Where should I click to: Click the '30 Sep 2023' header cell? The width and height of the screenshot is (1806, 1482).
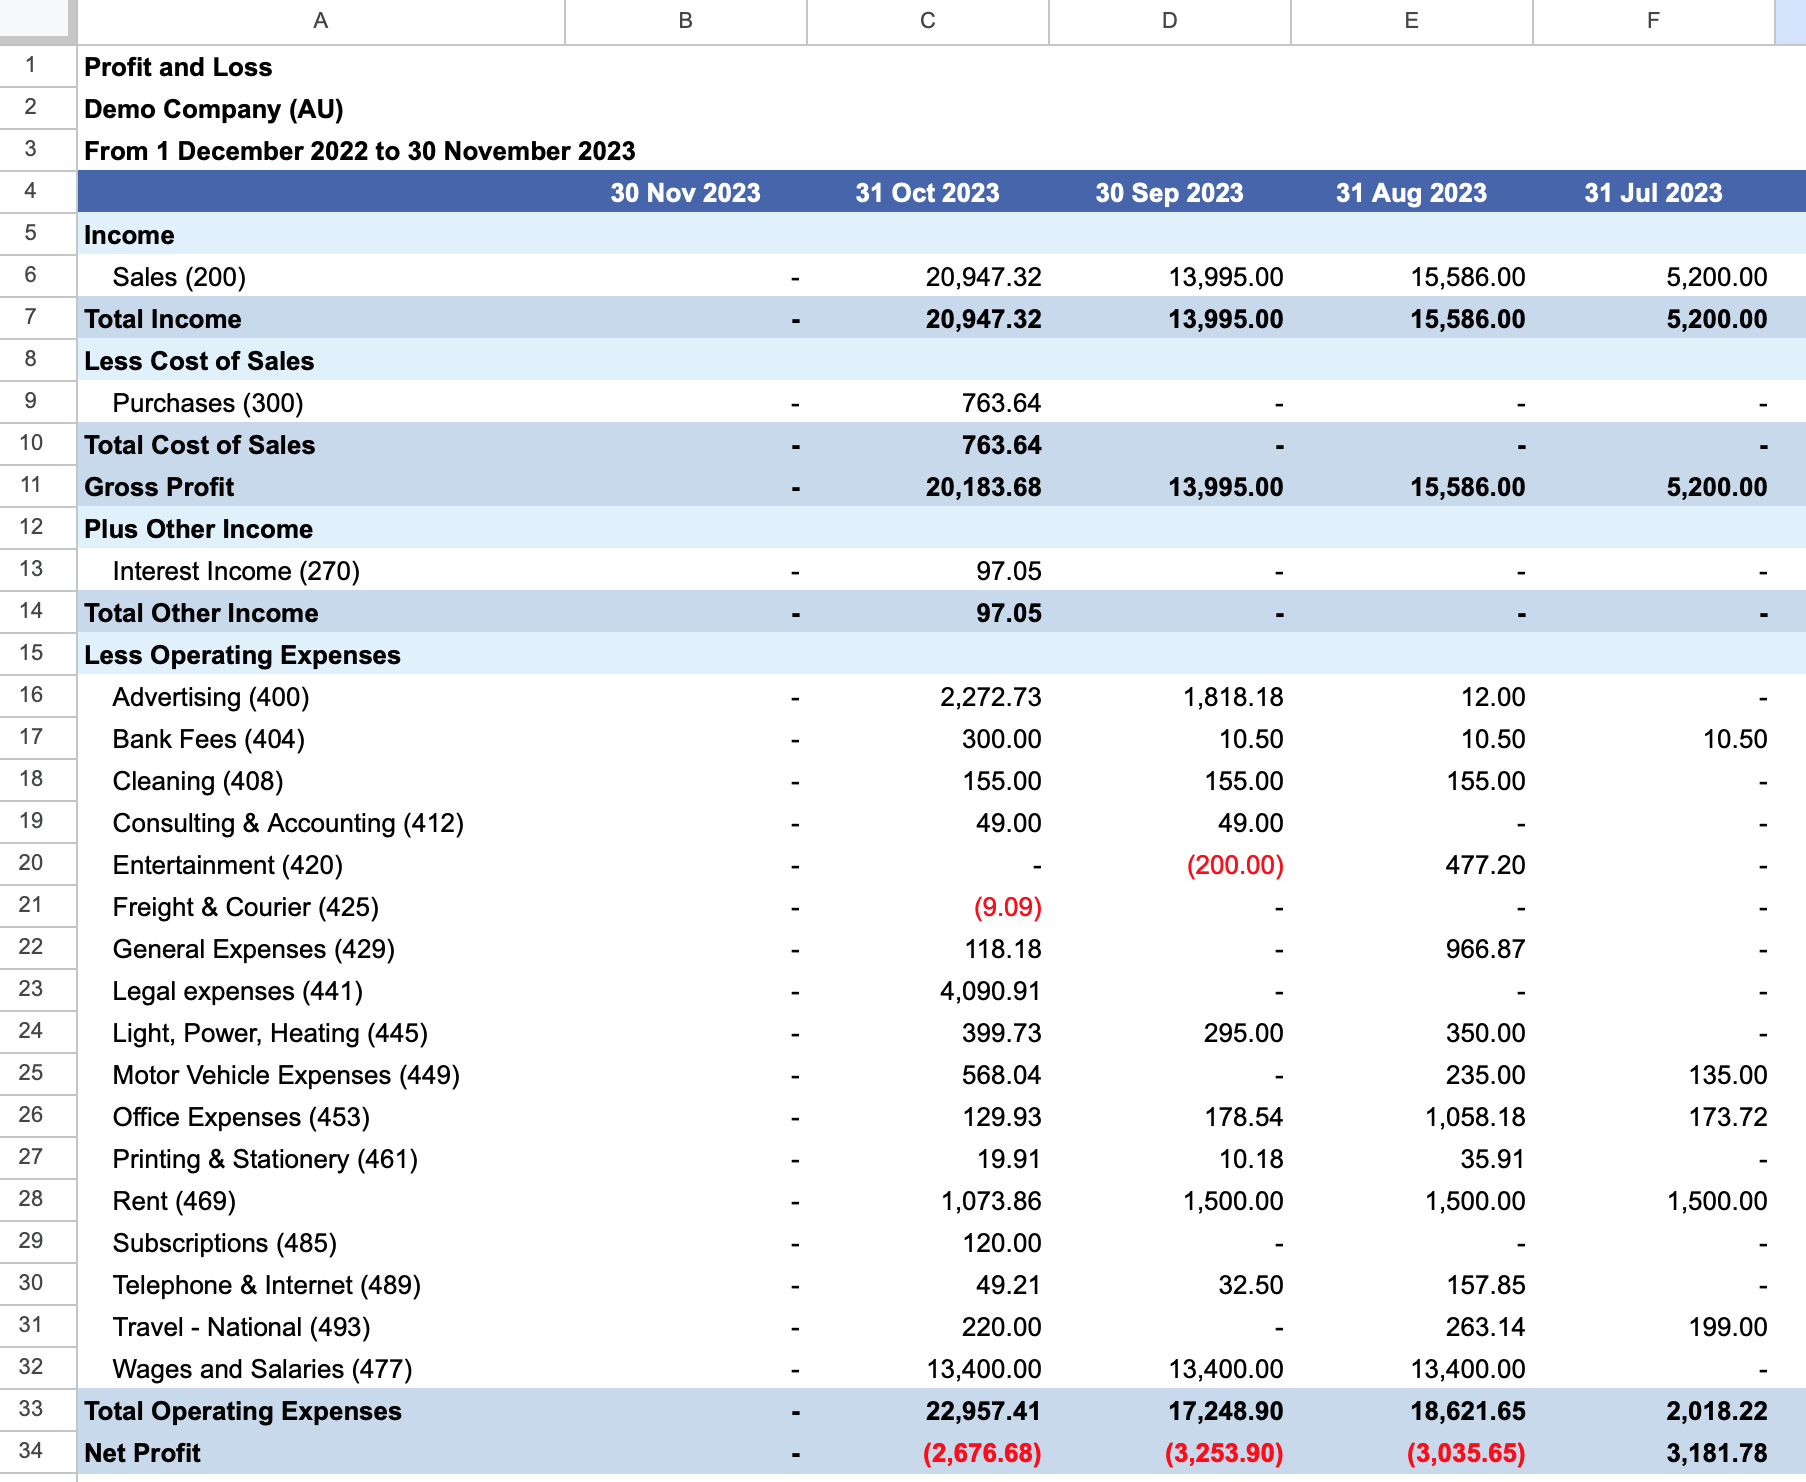click(1170, 192)
